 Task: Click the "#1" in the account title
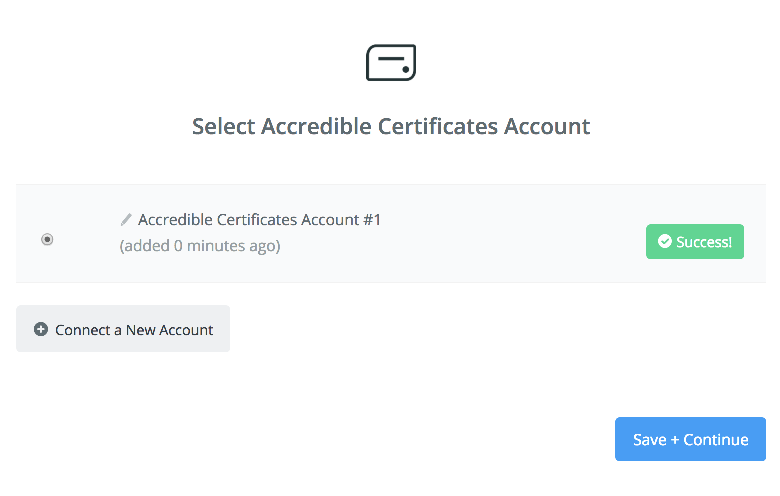pos(372,219)
